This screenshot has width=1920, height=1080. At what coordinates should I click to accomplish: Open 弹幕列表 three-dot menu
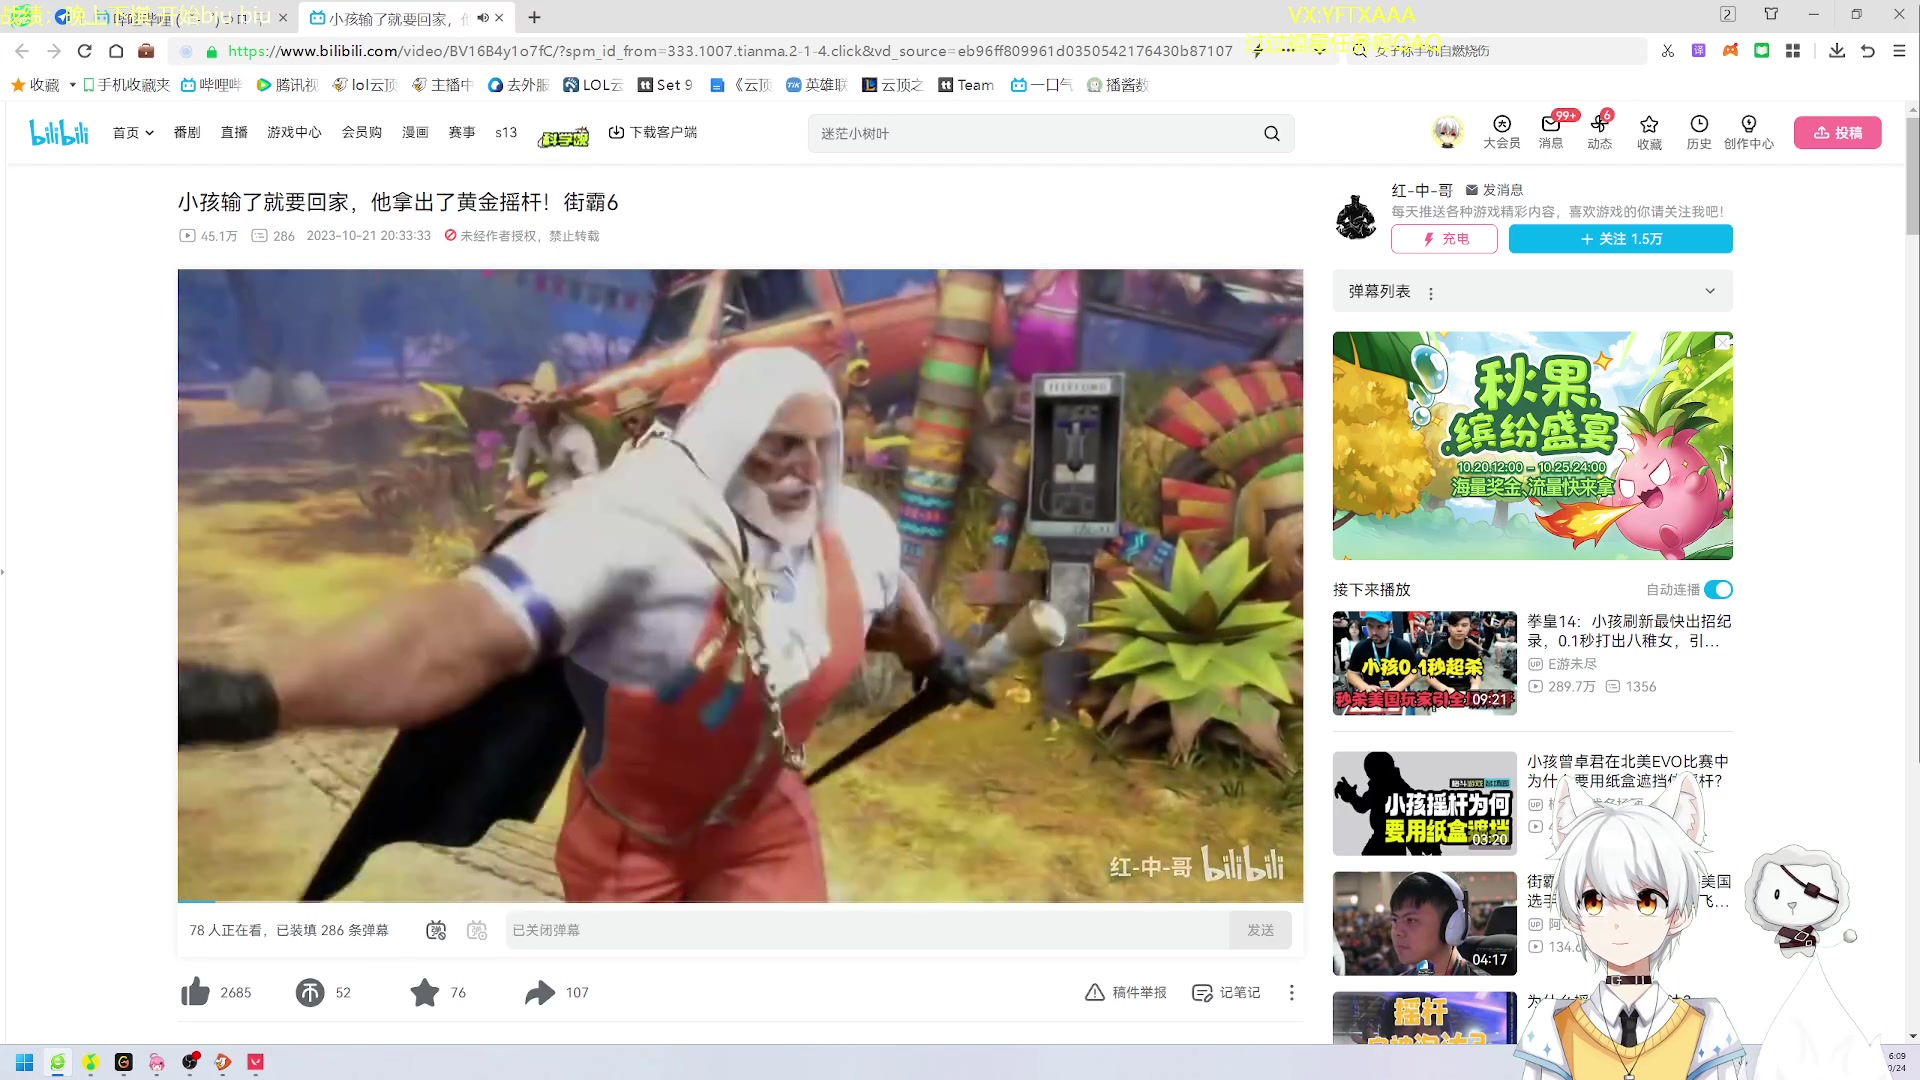pyautogui.click(x=1431, y=293)
